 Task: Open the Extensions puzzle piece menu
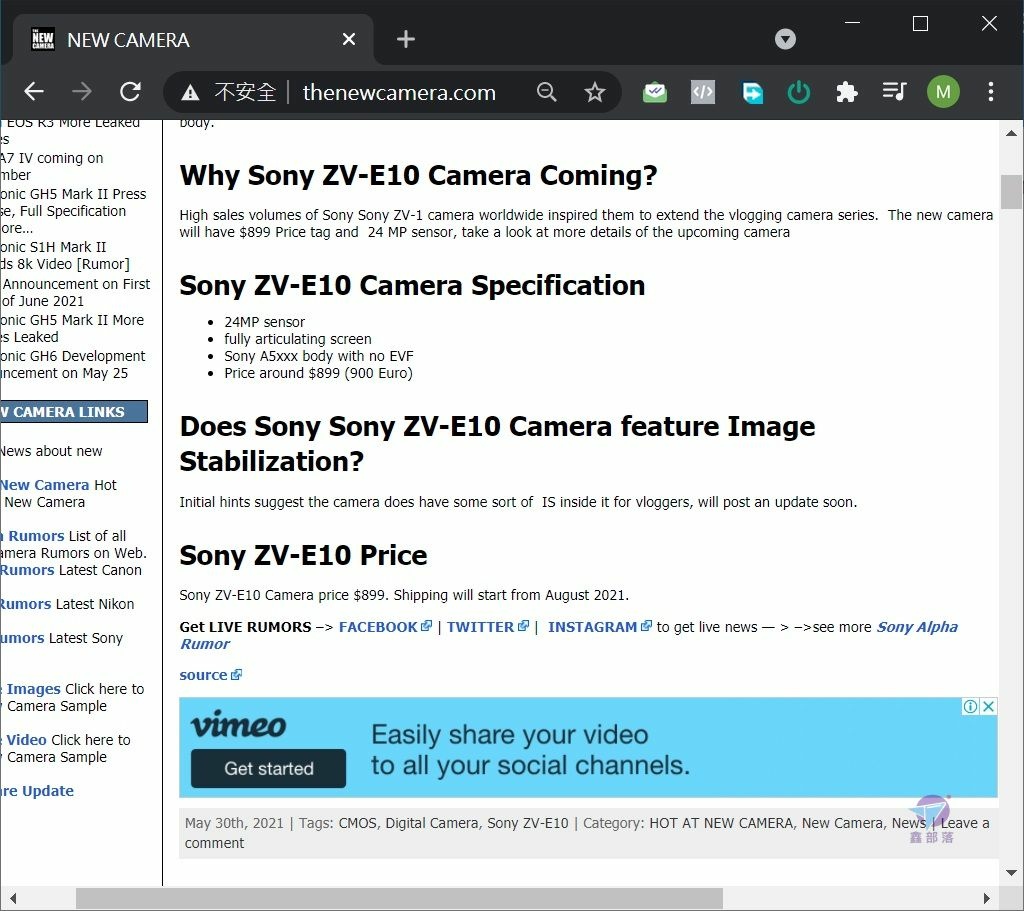(x=846, y=92)
